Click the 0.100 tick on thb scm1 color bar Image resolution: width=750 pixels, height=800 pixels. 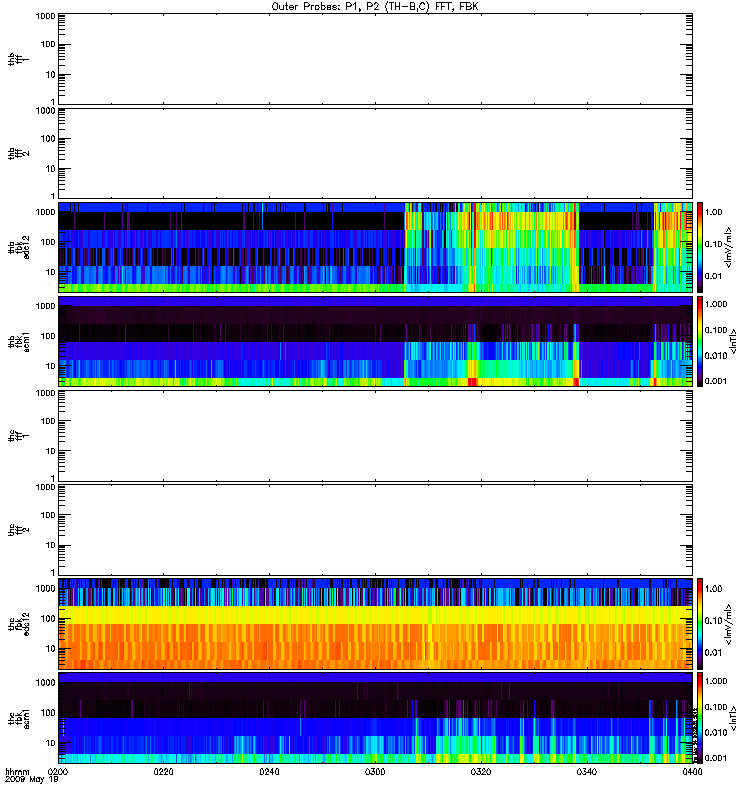tap(716, 330)
